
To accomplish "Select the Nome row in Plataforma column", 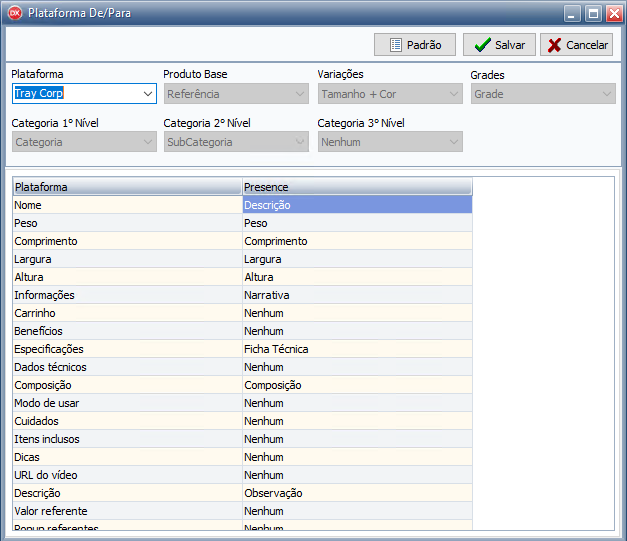I will (x=128, y=205).
